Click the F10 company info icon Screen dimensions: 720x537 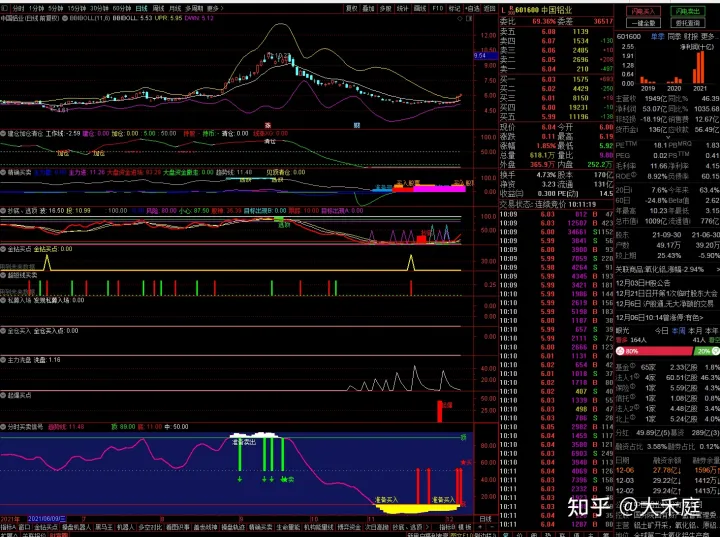(437, 7)
